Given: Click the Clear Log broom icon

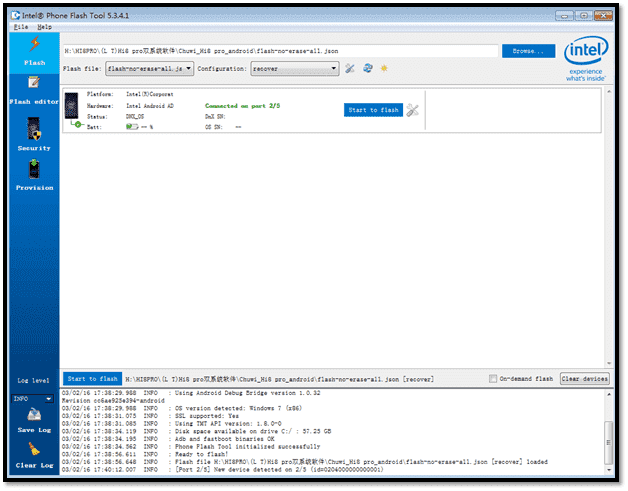Looking at the screenshot, I should (x=34, y=449).
